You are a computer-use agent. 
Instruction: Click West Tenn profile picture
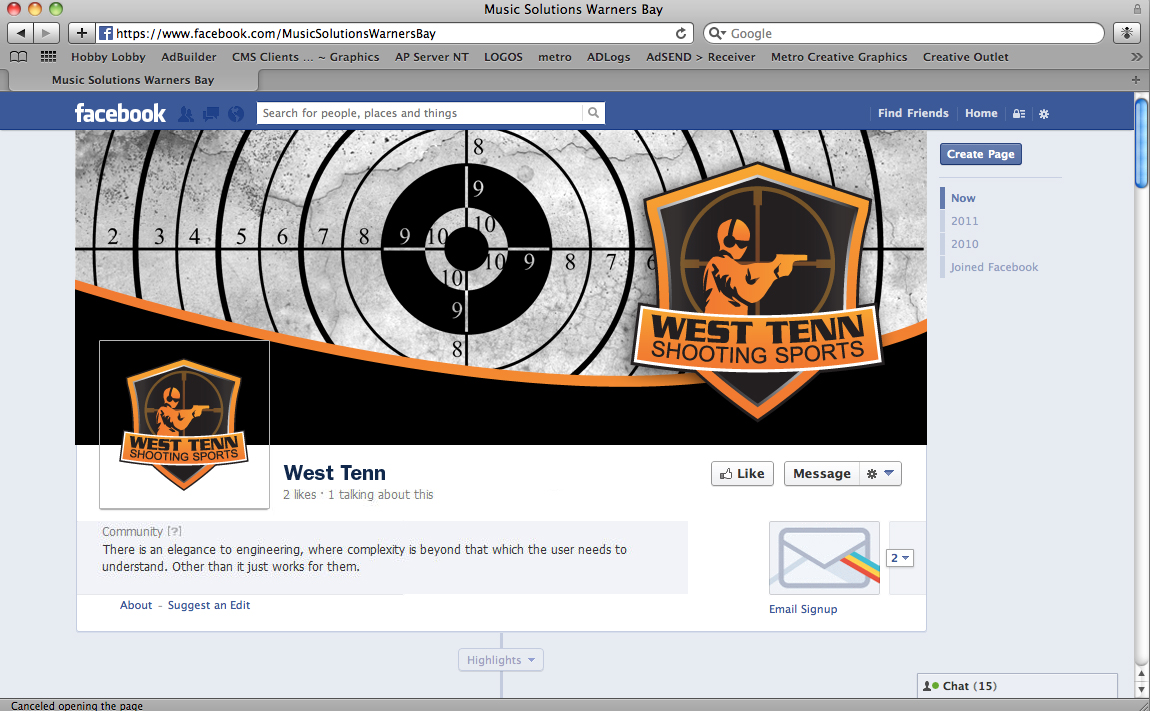pyautogui.click(x=184, y=424)
